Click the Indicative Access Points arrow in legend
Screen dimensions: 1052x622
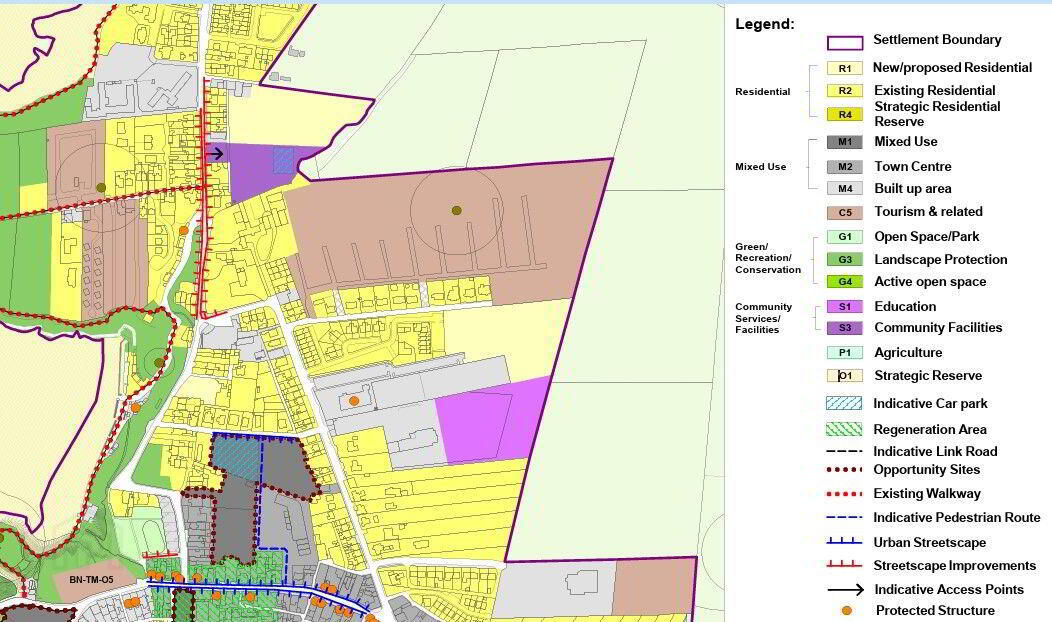tap(845, 590)
